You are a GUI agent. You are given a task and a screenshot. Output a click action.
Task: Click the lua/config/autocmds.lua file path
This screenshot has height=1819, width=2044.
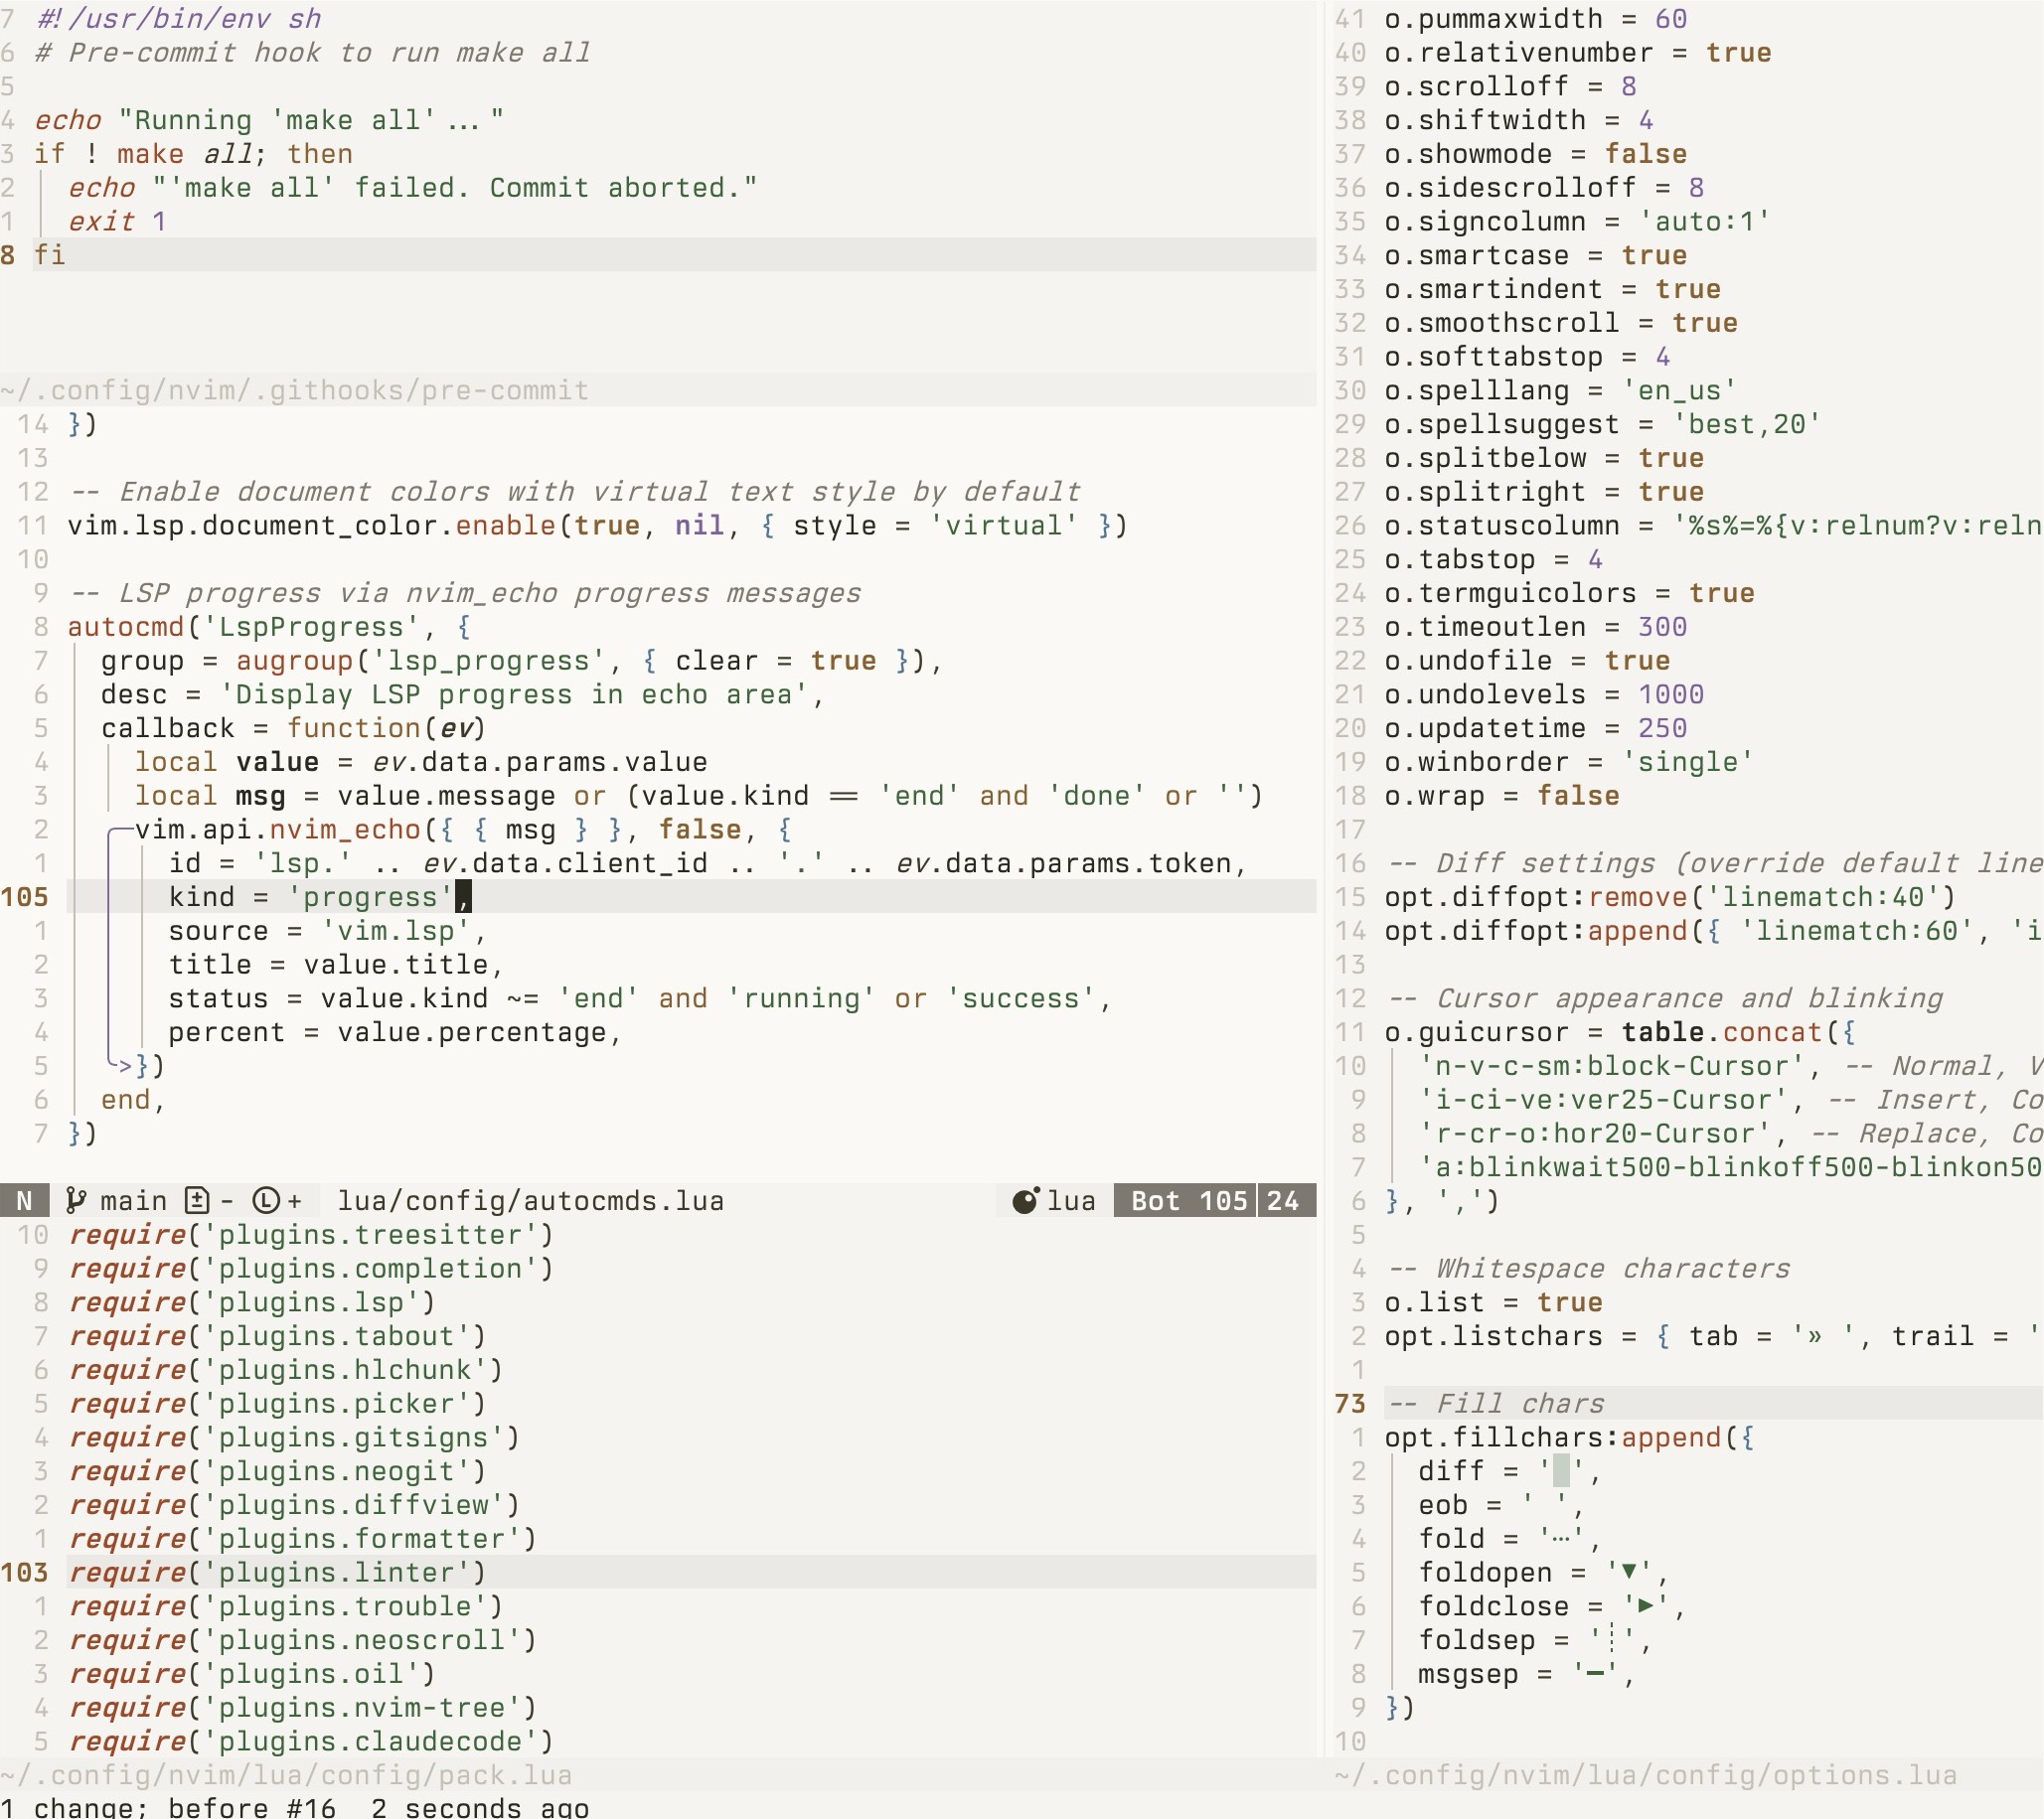click(530, 1201)
